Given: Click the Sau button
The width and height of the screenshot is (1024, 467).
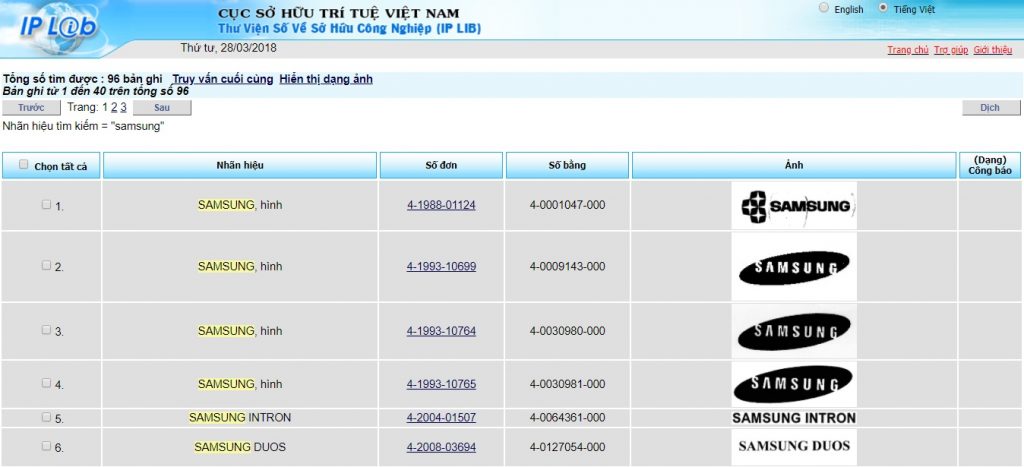Looking at the screenshot, I should (x=162, y=108).
